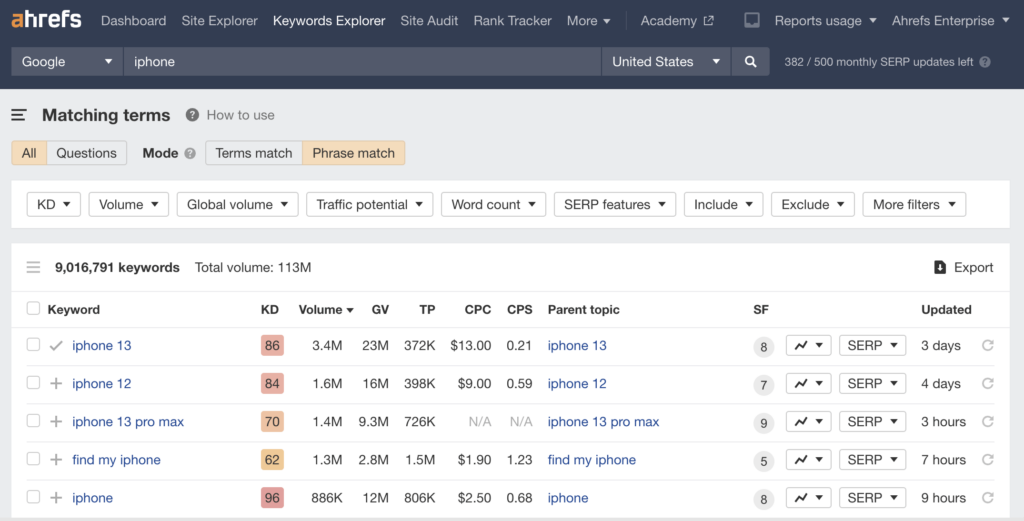Open the Word count filter dropdown
This screenshot has width=1024, height=521.
pos(494,204)
